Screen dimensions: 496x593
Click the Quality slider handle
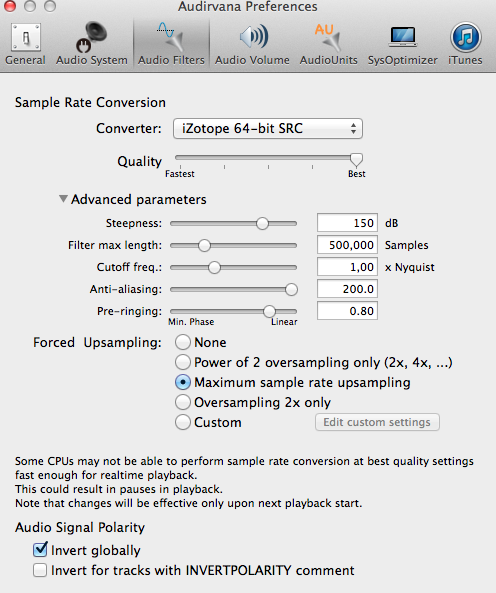[x=356, y=160]
